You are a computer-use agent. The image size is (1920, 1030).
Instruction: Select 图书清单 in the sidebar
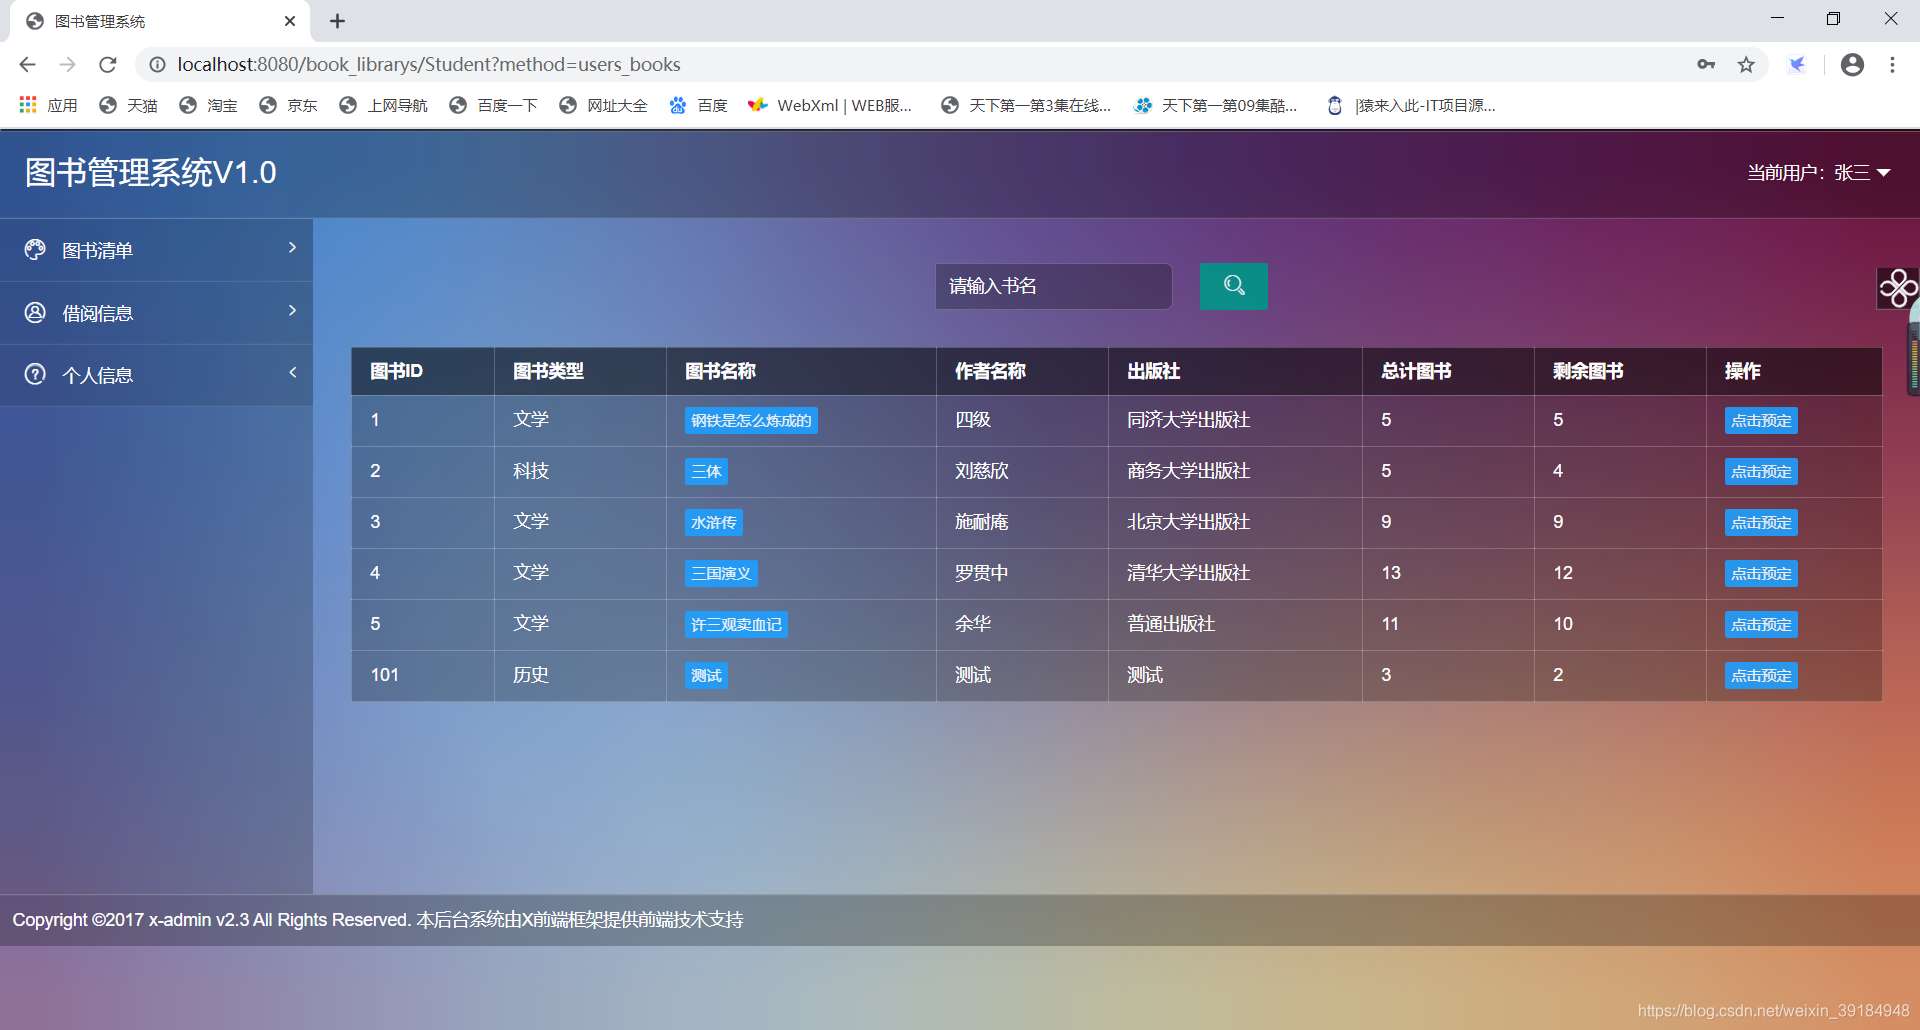(x=156, y=250)
